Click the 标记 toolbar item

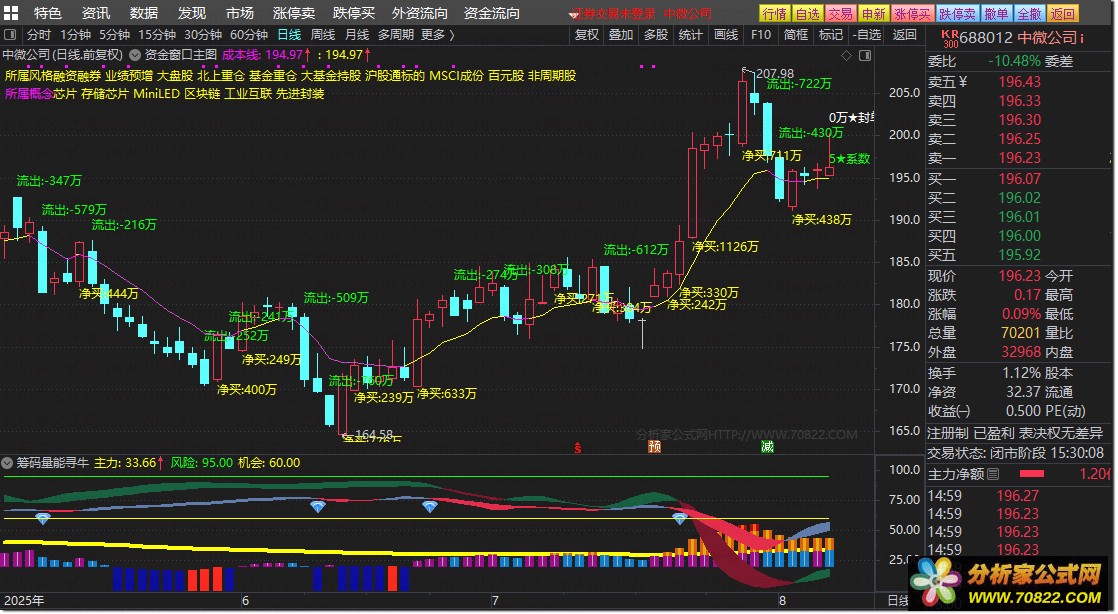(x=831, y=34)
